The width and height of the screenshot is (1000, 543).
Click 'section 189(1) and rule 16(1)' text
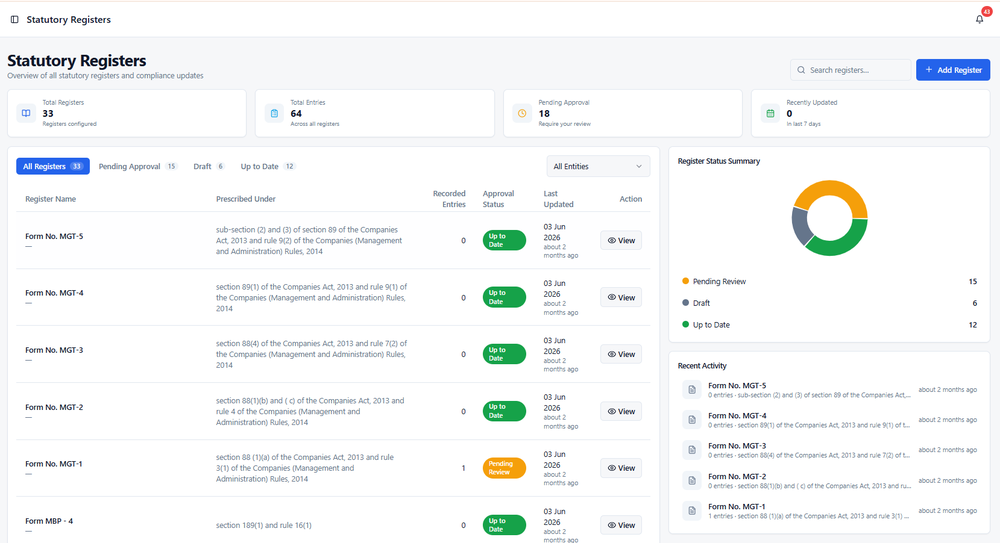click(263, 525)
